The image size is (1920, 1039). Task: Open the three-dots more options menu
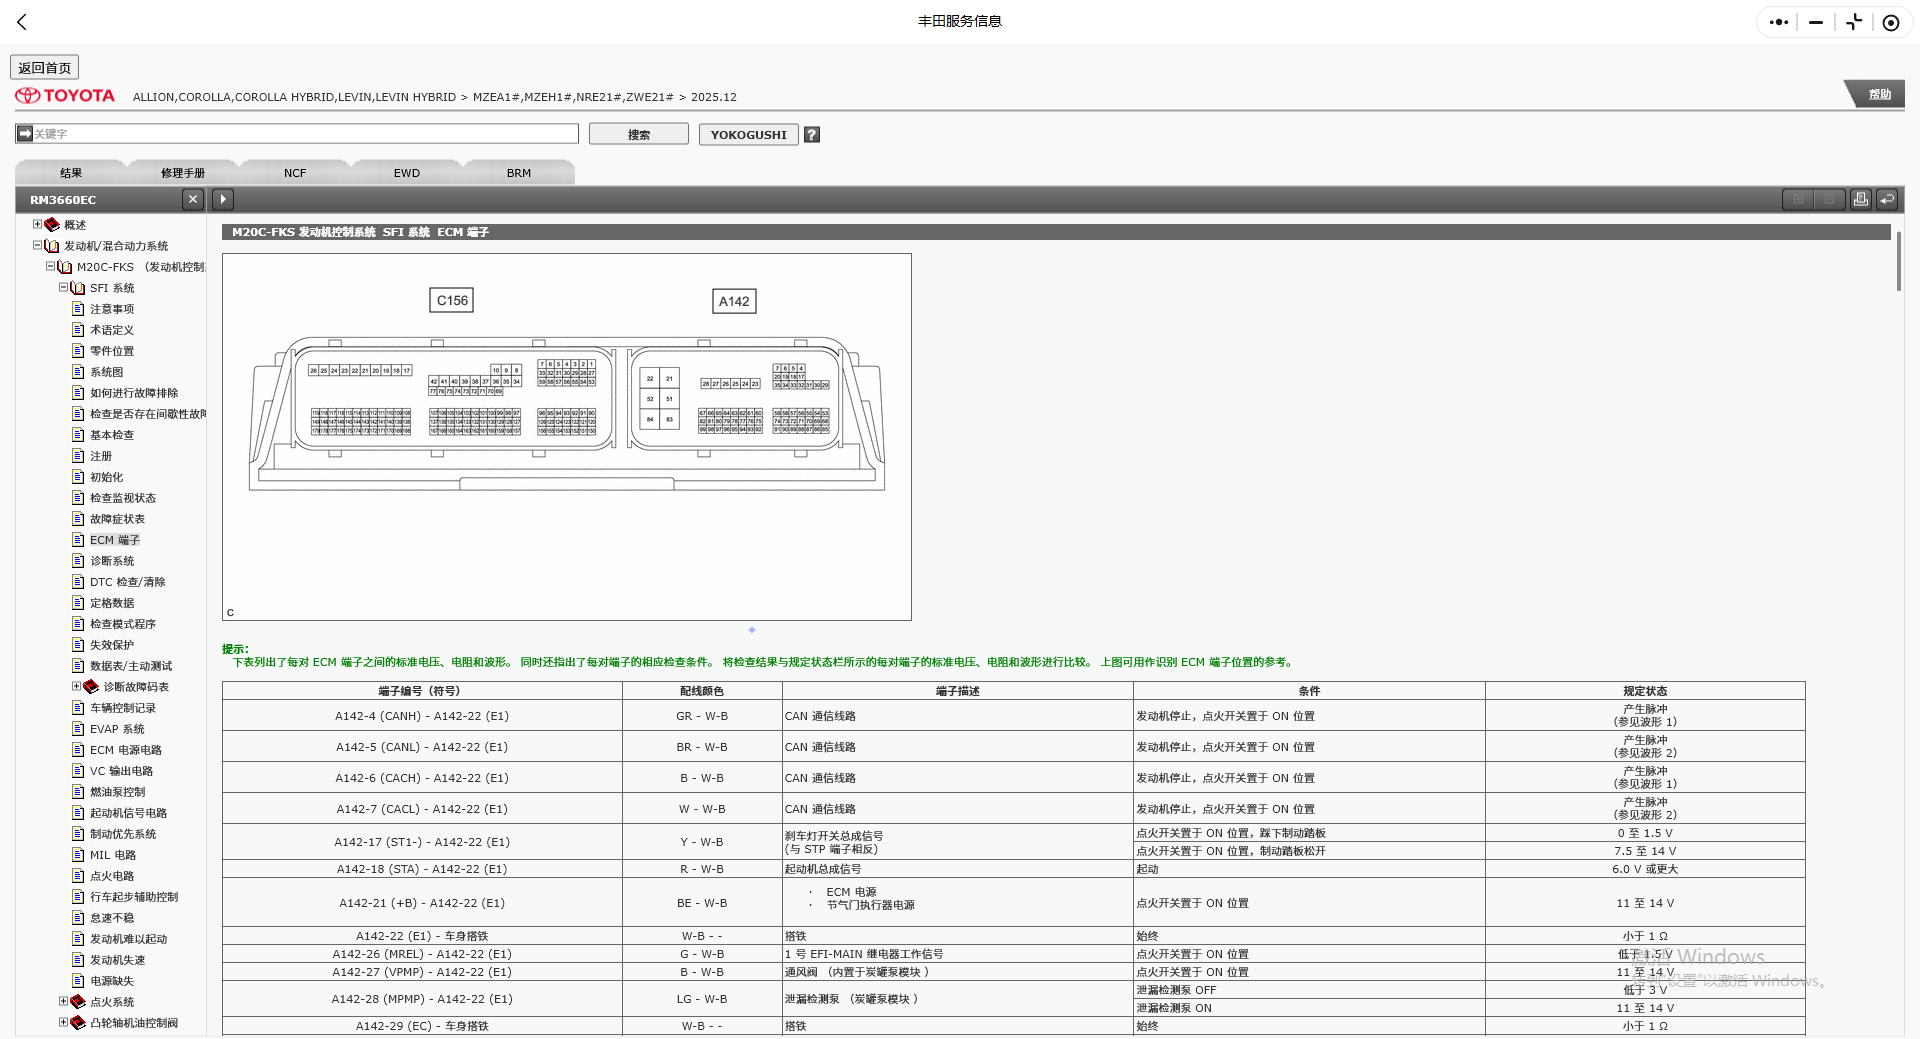pyautogui.click(x=1778, y=22)
